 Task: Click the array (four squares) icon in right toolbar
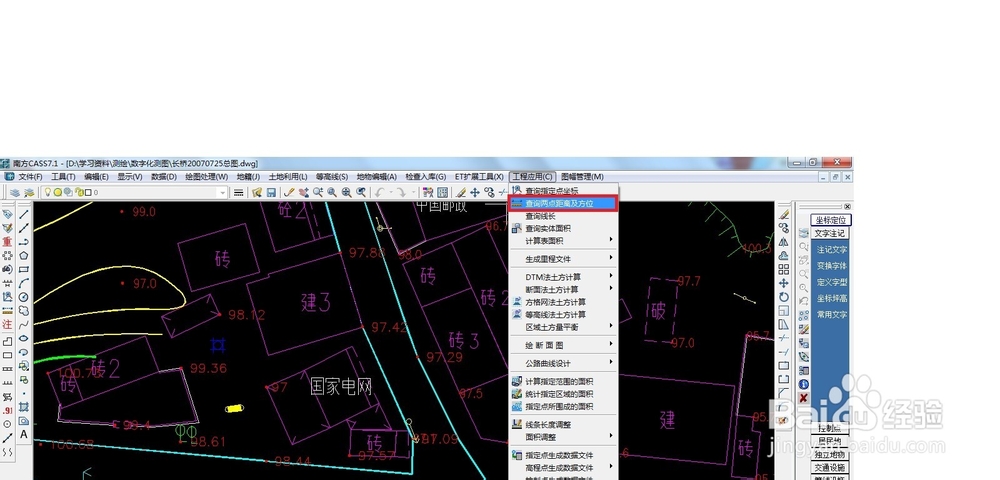[x=784, y=269]
